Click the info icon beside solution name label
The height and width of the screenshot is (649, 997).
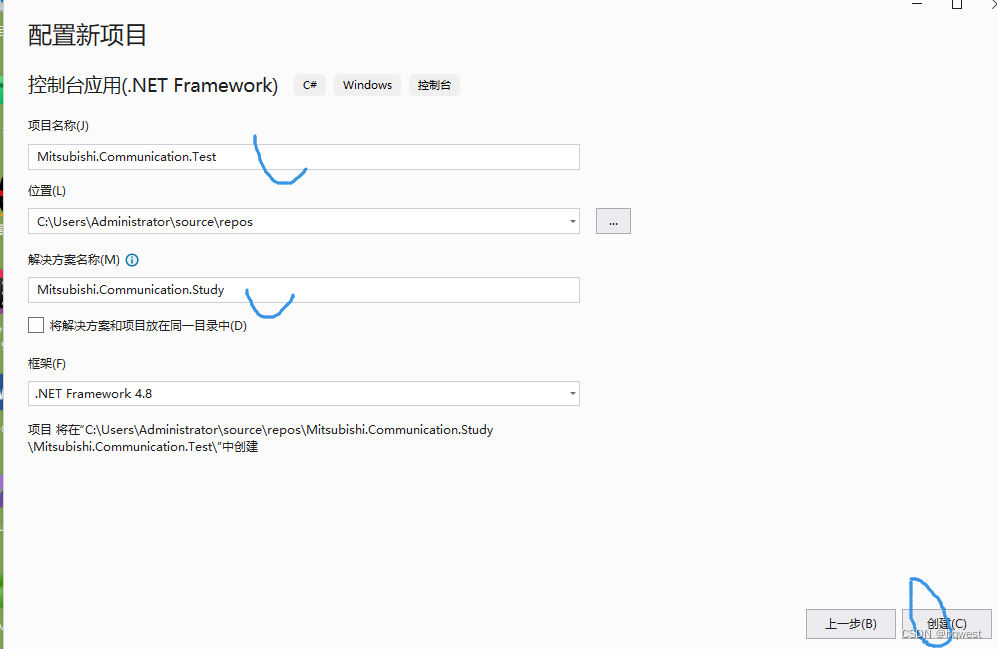coord(132,260)
